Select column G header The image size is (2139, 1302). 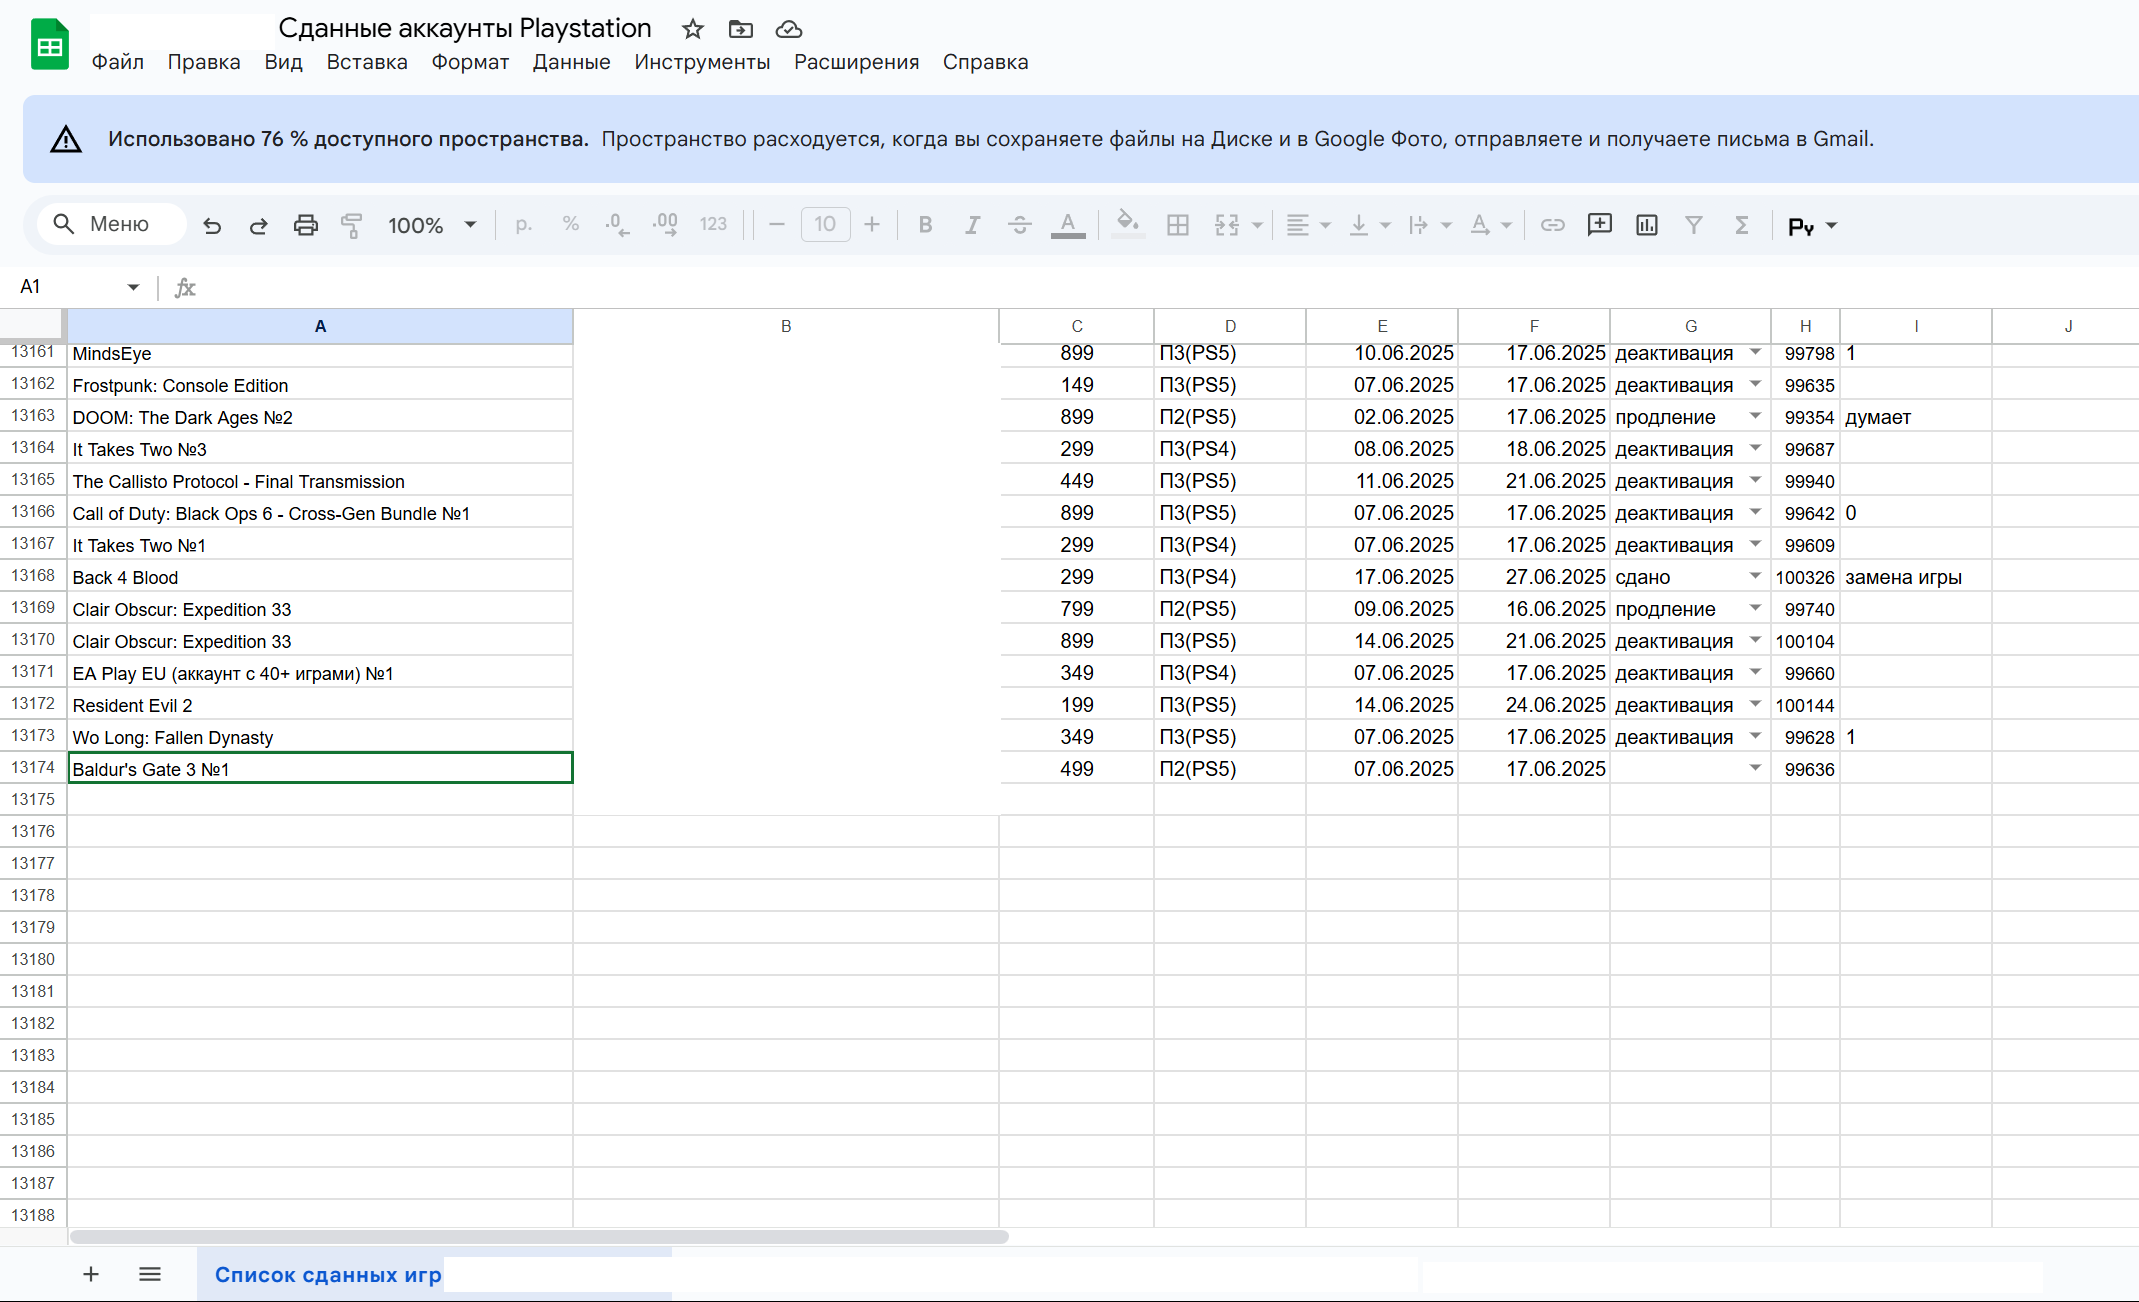click(1690, 326)
